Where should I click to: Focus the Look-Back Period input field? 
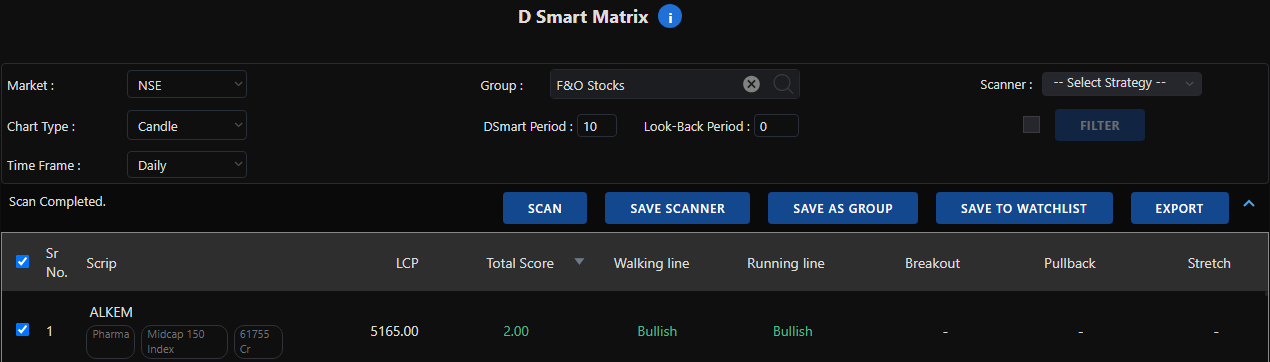[776, 126]
